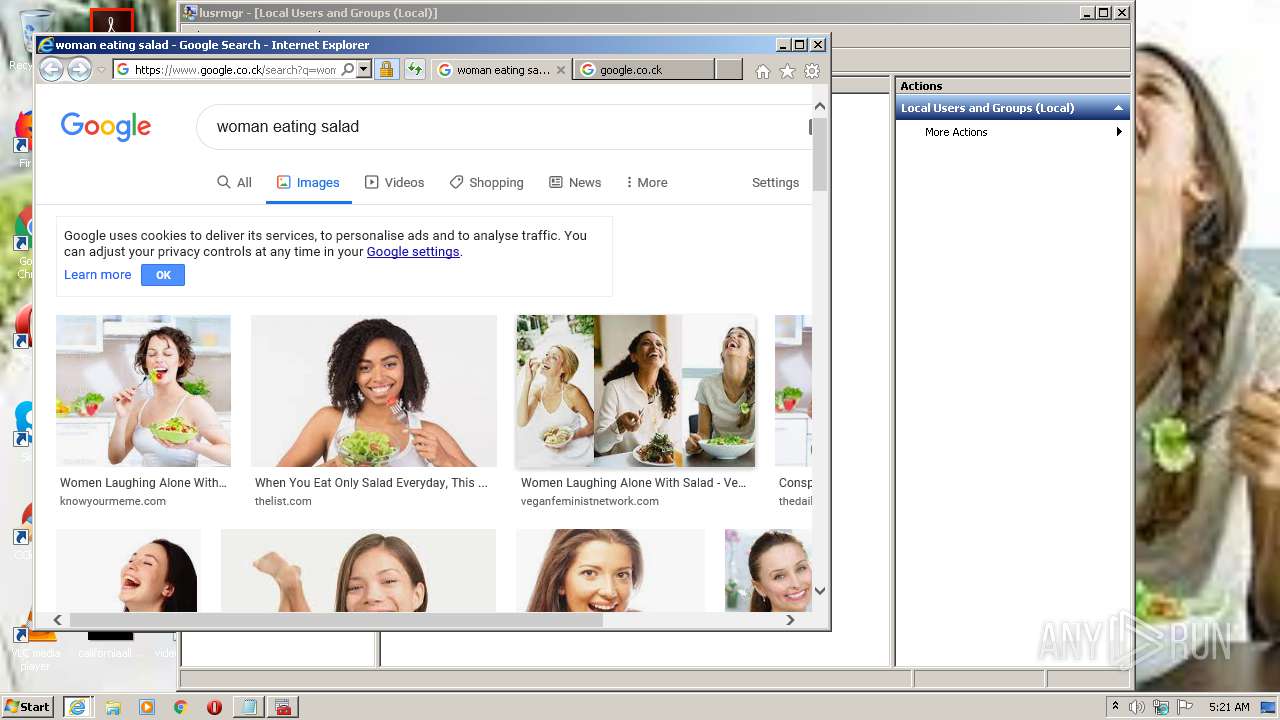Click the Show desktop button

(x=1269, y=707)
